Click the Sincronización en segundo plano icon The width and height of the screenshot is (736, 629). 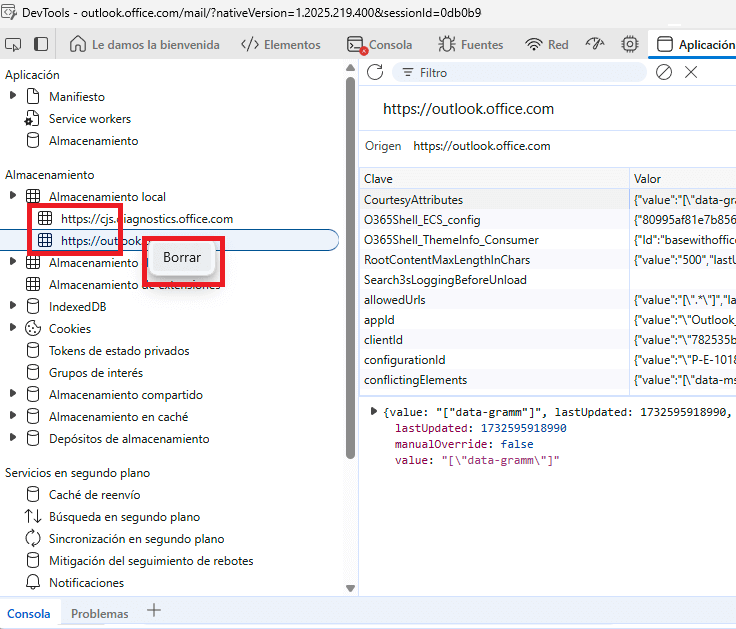click(33, 538)
